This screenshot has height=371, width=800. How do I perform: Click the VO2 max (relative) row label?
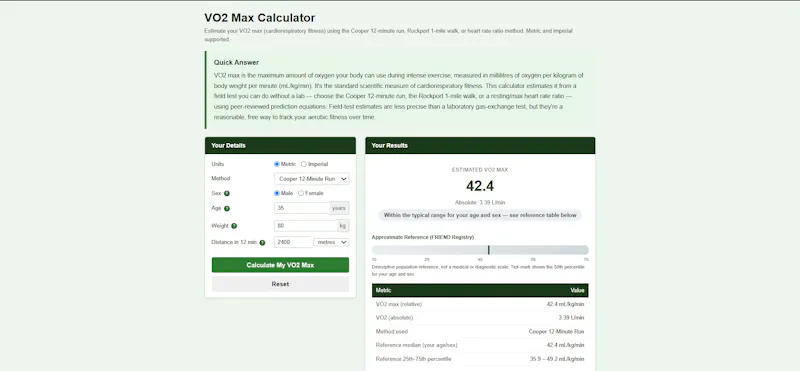(x=399, y=304)
